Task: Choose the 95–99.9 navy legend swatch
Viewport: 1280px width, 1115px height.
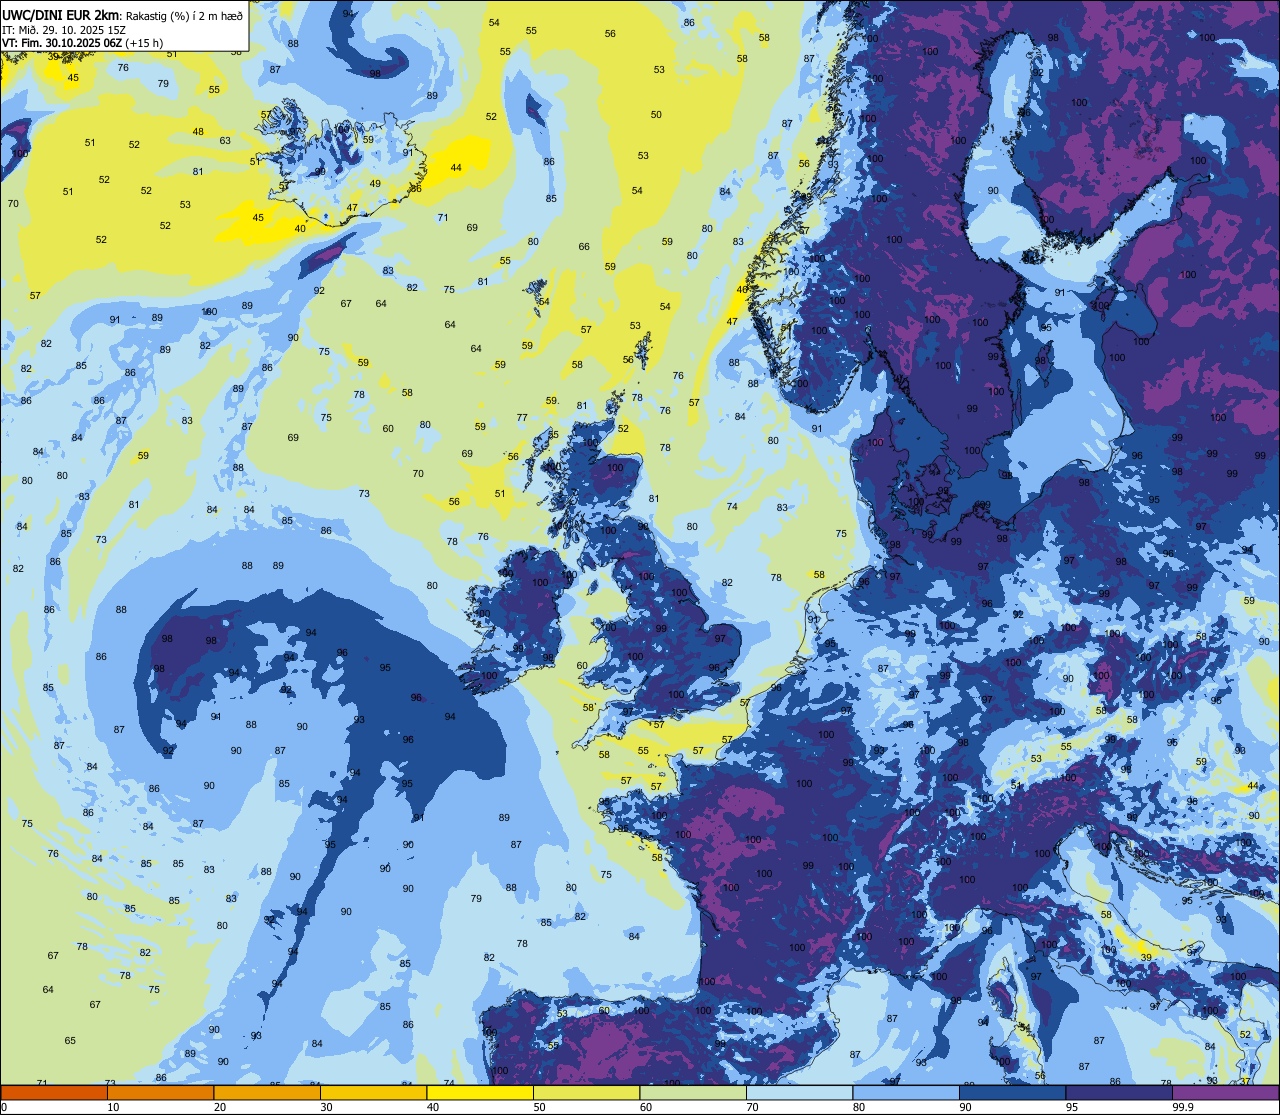Action: pyautogui.click(x=1119, y=1093)
